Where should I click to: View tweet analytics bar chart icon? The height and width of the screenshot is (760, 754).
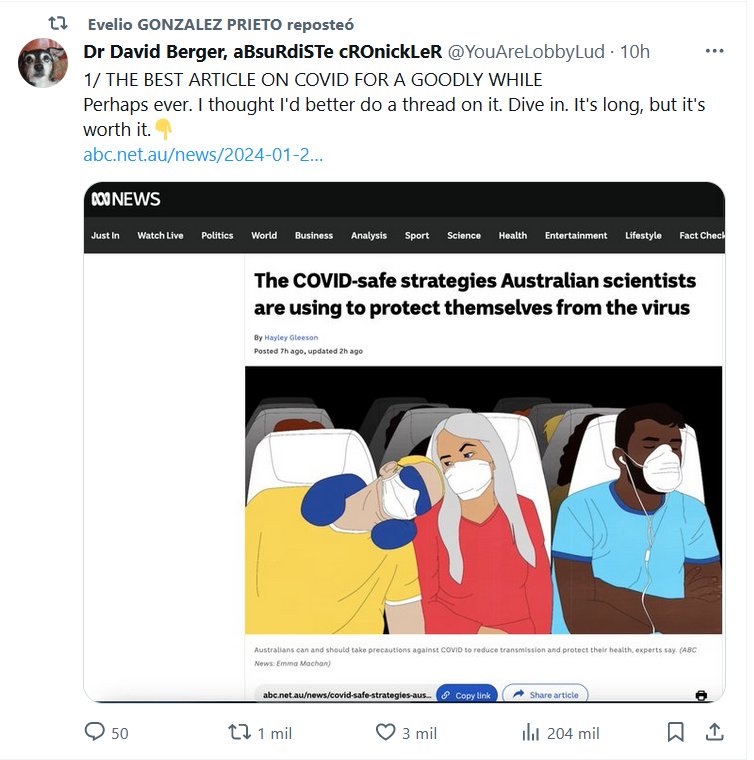click(x=531, y=733)
